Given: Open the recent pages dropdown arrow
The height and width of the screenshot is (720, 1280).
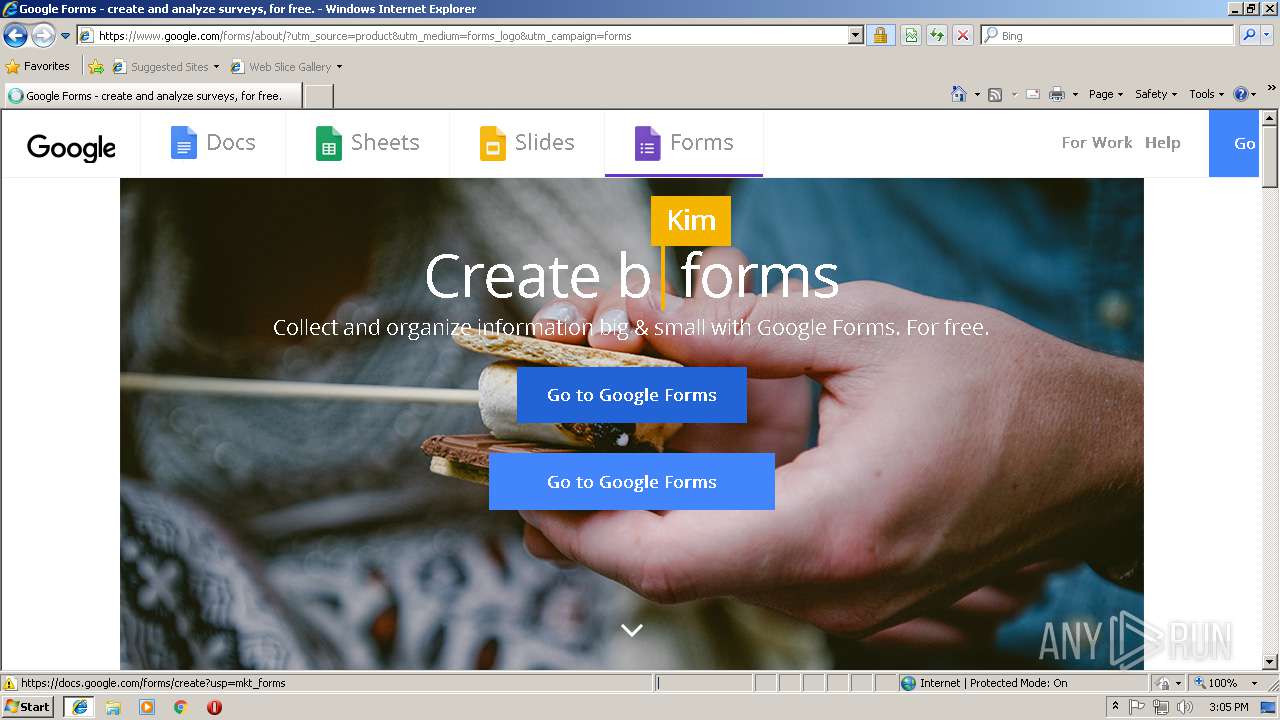Looking at the screenshot, I should (66, 36).
